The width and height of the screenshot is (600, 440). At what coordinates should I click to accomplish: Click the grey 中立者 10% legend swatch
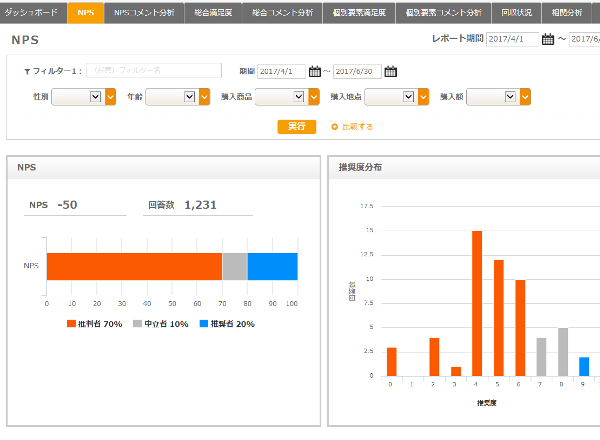(x=137, y=324)
